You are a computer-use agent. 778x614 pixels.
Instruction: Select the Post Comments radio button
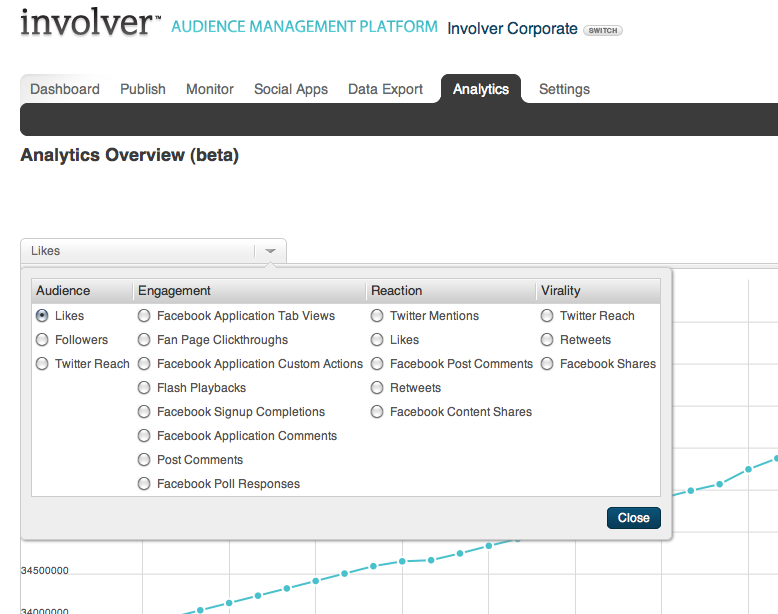tap(144, 460)
